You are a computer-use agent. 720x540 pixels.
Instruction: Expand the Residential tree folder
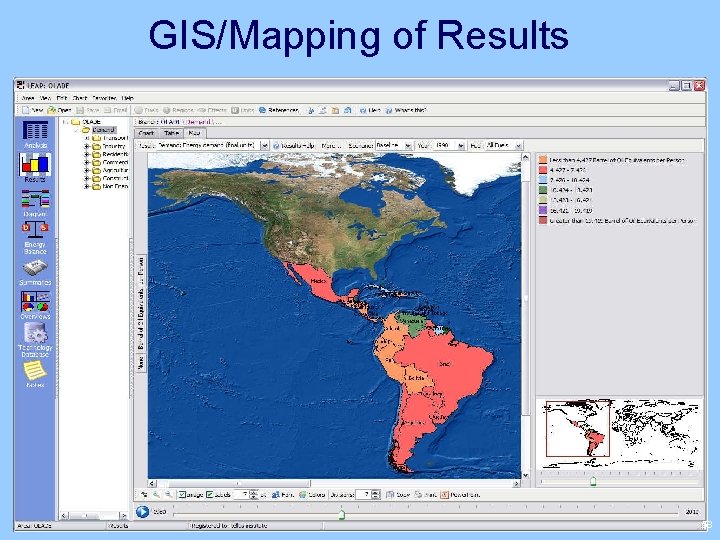(x=86, y=154)
